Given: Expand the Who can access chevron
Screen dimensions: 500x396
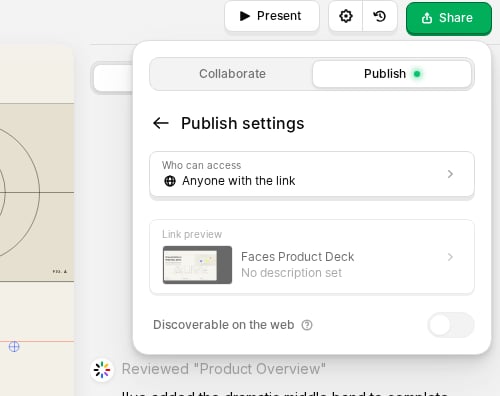Looking at the screenshot, I should 450,174.
